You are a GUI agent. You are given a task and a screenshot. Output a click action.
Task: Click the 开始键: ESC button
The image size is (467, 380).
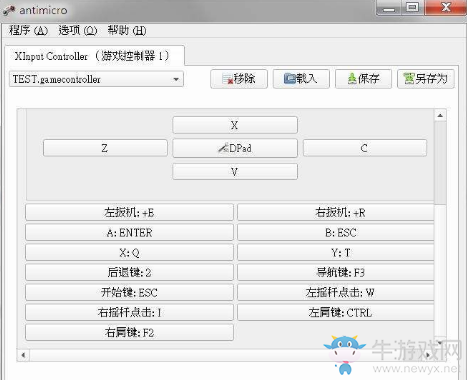point(129,292)
